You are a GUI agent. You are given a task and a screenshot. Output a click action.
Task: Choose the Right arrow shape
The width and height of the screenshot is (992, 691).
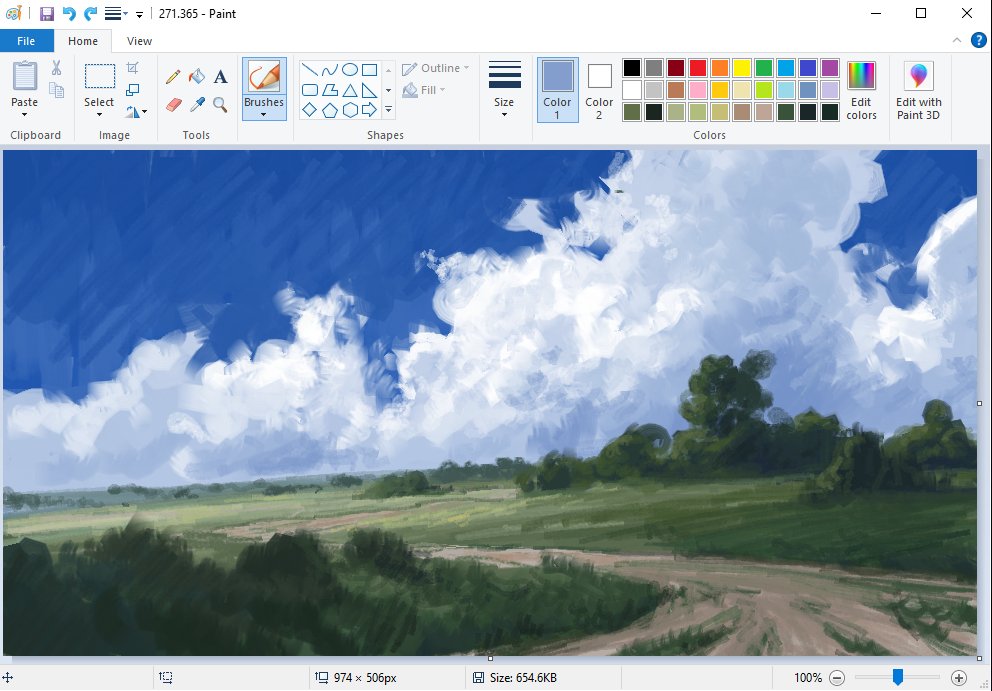(x=369, y=110)
